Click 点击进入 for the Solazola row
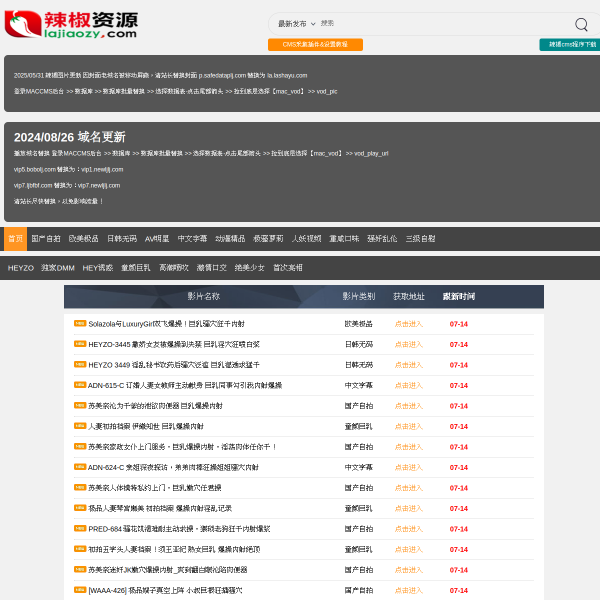Screen dimensions: 600x600 pyautogui.click(x=409, y=324)
